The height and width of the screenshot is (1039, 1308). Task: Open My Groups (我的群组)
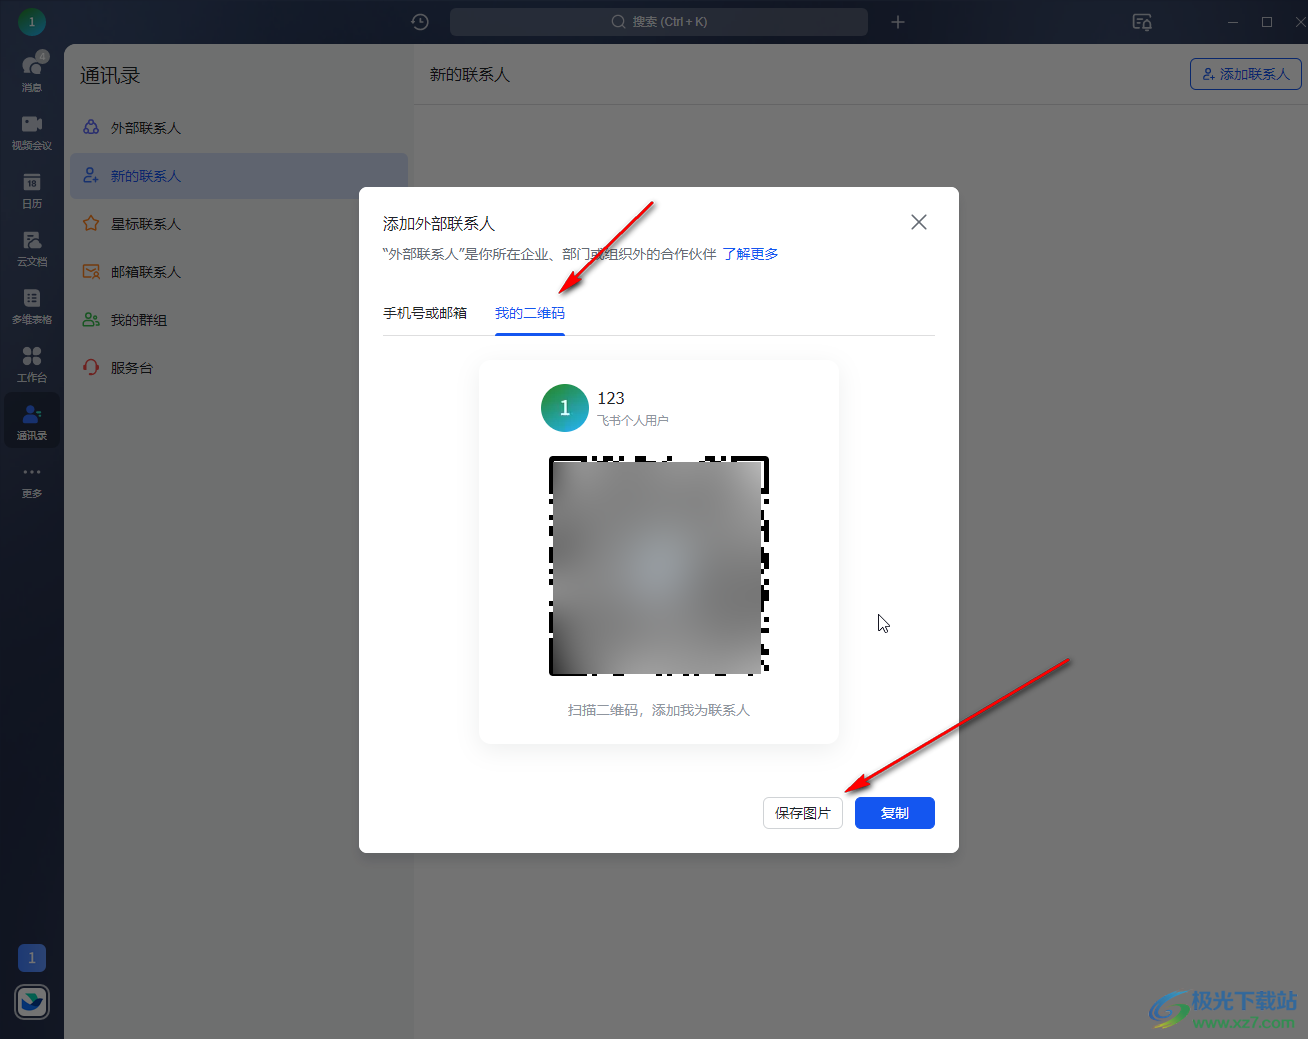click(239, 320)
